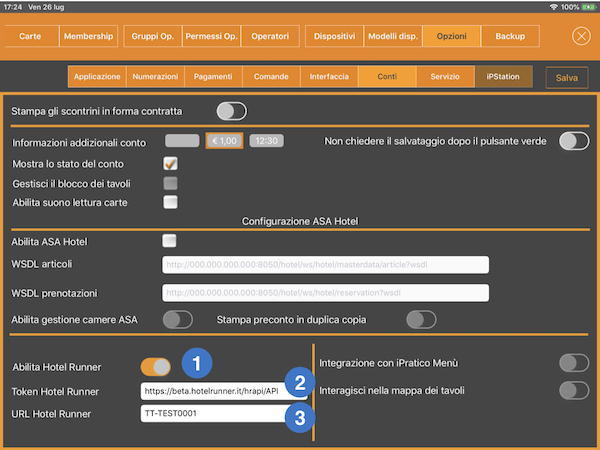
Task: Select the € 1,00 info option
Action: (224, 141)
